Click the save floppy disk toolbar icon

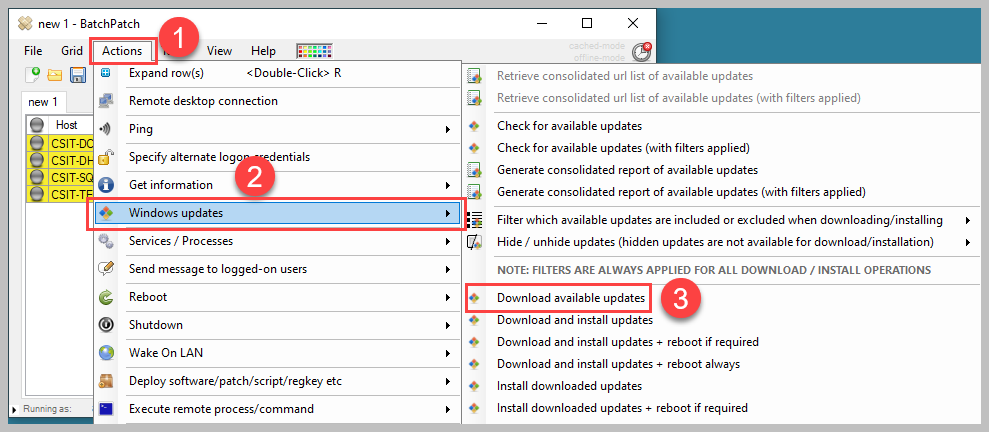(78, 76)
